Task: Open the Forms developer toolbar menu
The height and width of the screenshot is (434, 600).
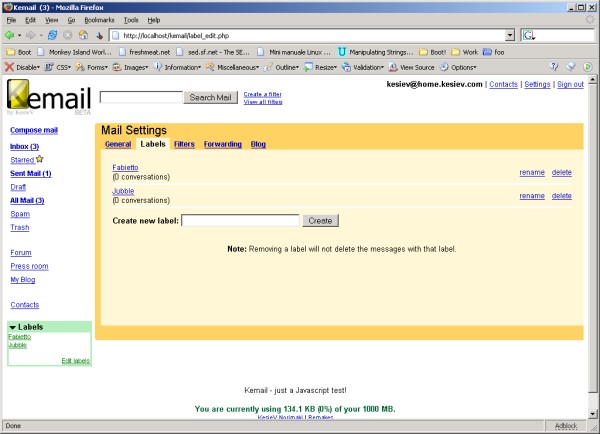Action: [92, 67]
